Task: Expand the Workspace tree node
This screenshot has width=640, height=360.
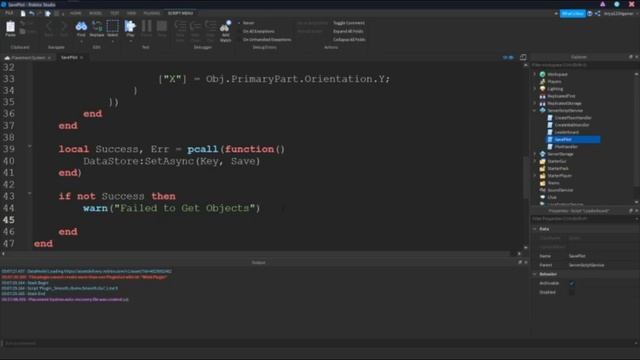Action: click(x=535, y=74)
